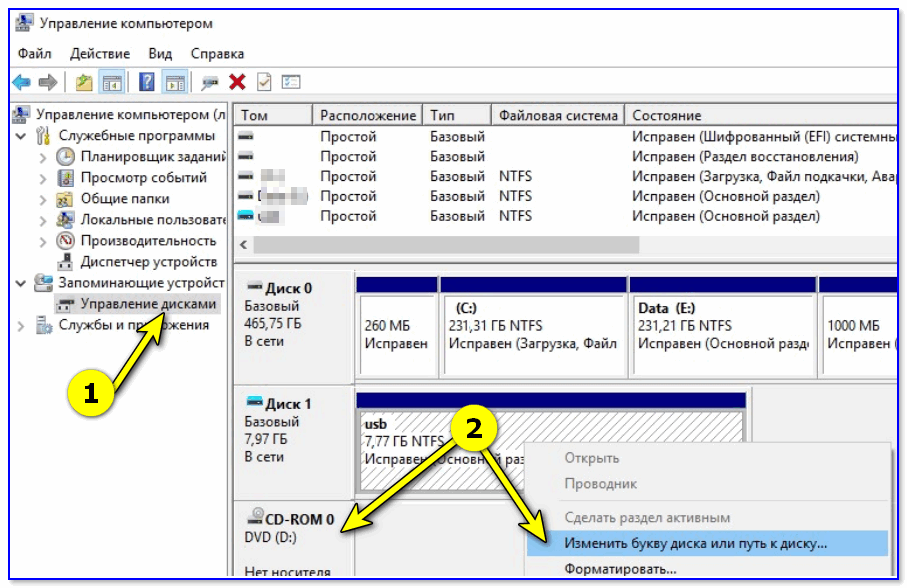Click the last toolbar icon with checklist
Viewport: 907px width, 588px height.
pos(291,82)
